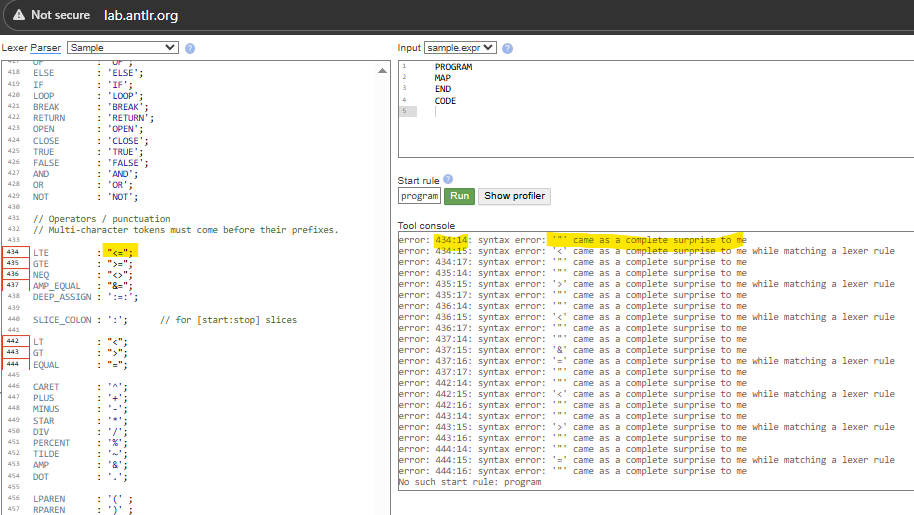Click the help icon beside Start rule
The image size is (914, 515).
click(x=447, y=179)
